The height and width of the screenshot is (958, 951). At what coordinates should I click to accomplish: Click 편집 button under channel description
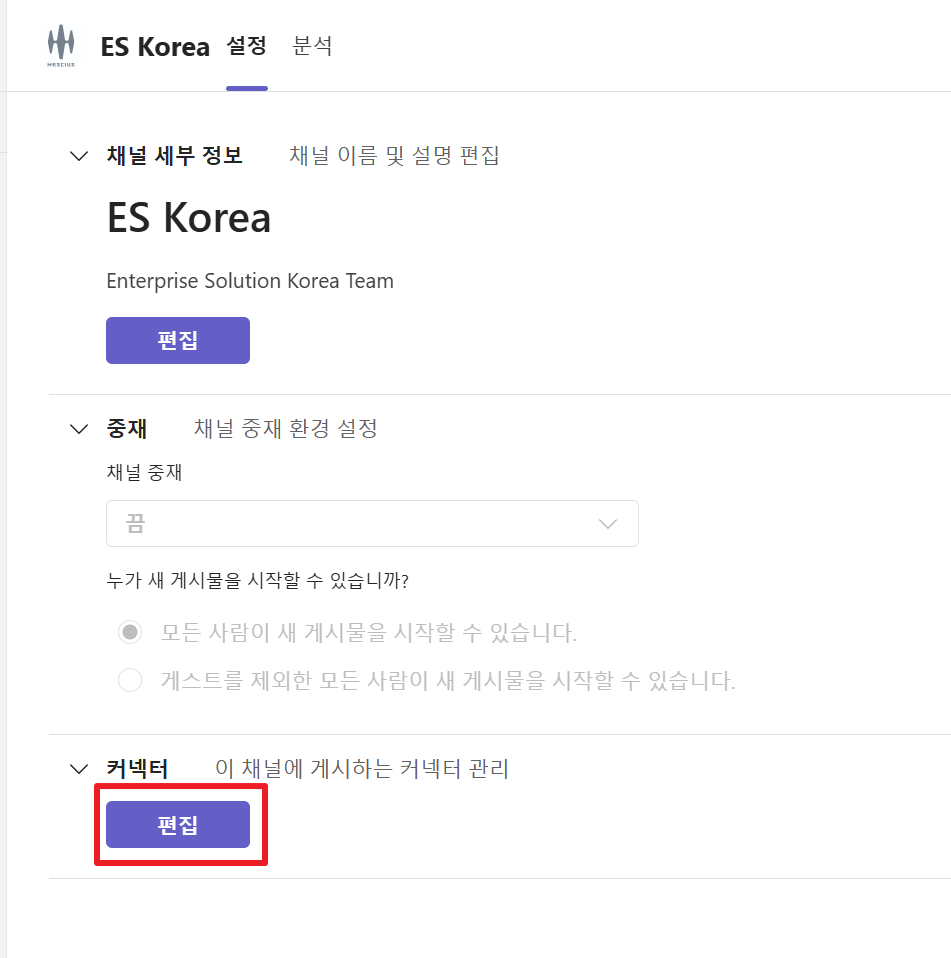pyautogui.click(x=178, y=340)
